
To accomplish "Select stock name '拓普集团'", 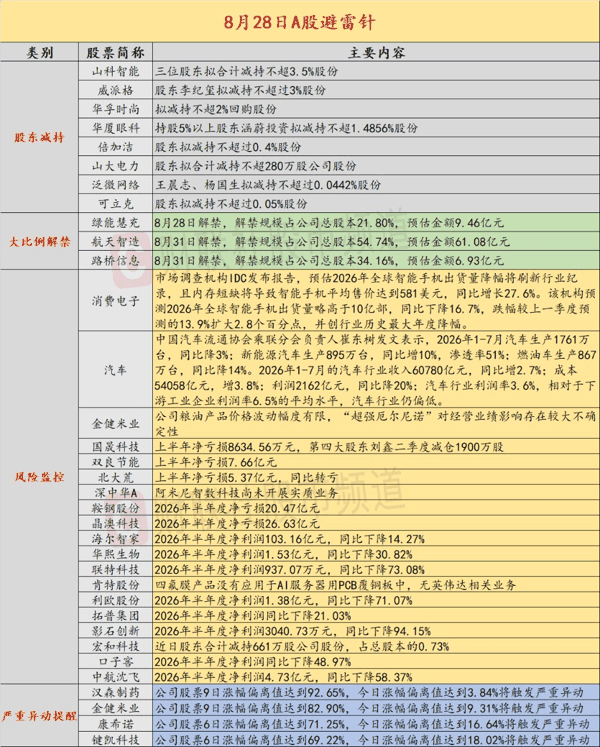I will pyautogui.click(x=115, y=616).
